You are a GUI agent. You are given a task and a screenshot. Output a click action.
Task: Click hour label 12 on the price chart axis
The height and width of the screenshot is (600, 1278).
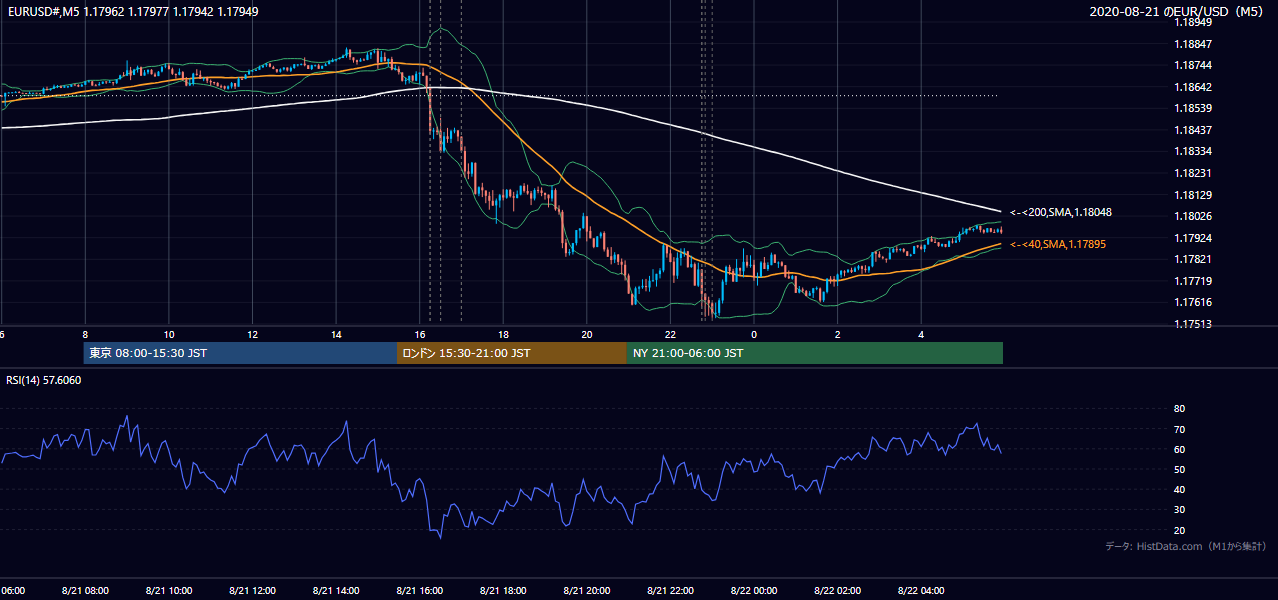253,334
